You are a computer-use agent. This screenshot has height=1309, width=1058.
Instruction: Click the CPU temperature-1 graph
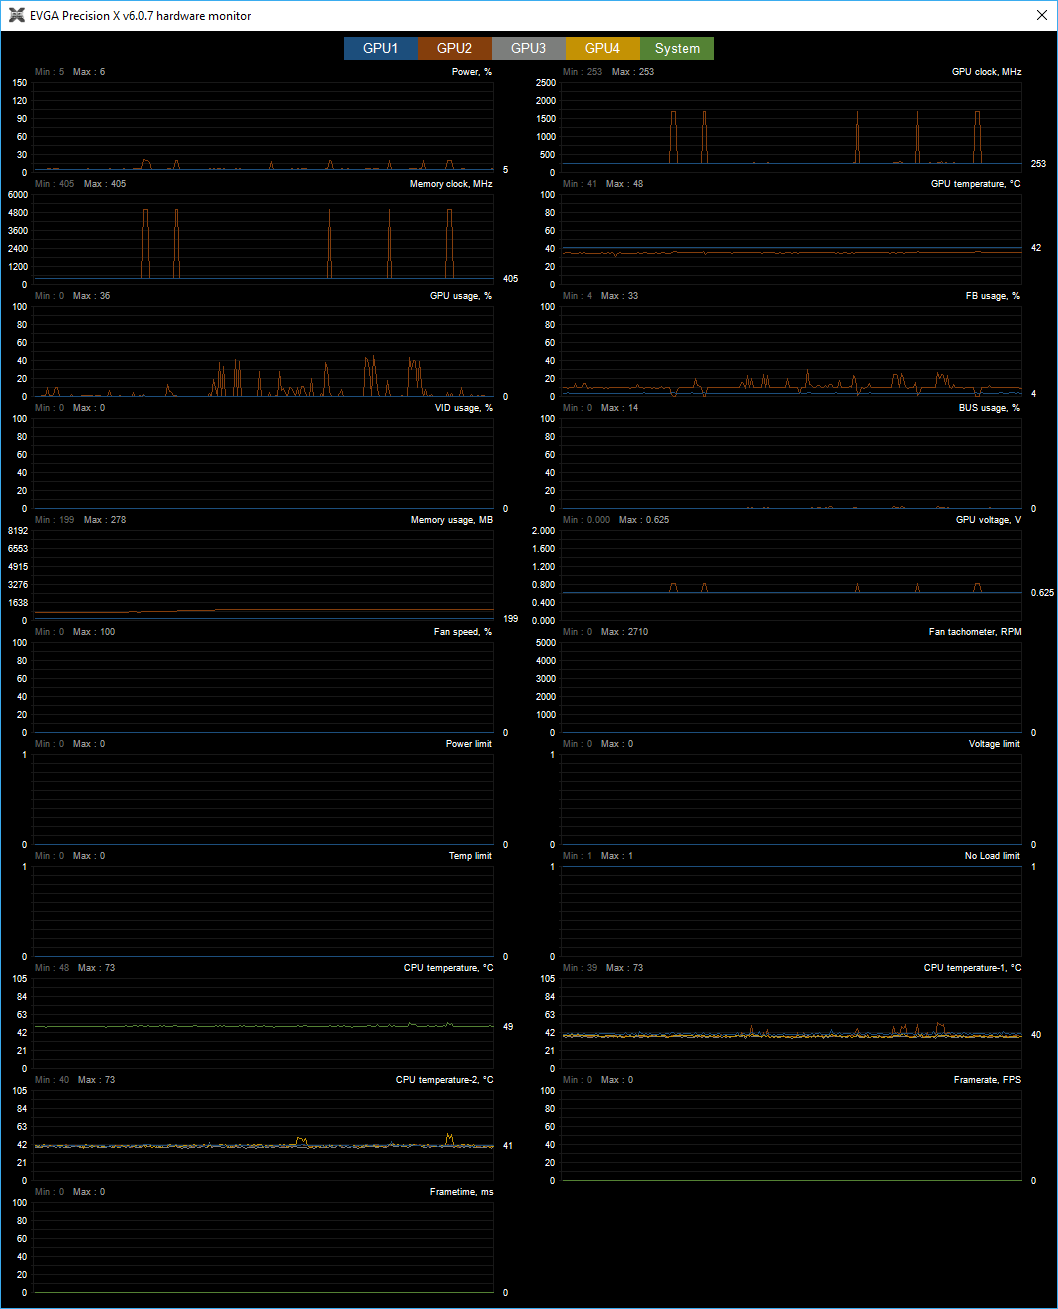[x=791, y=1023]
